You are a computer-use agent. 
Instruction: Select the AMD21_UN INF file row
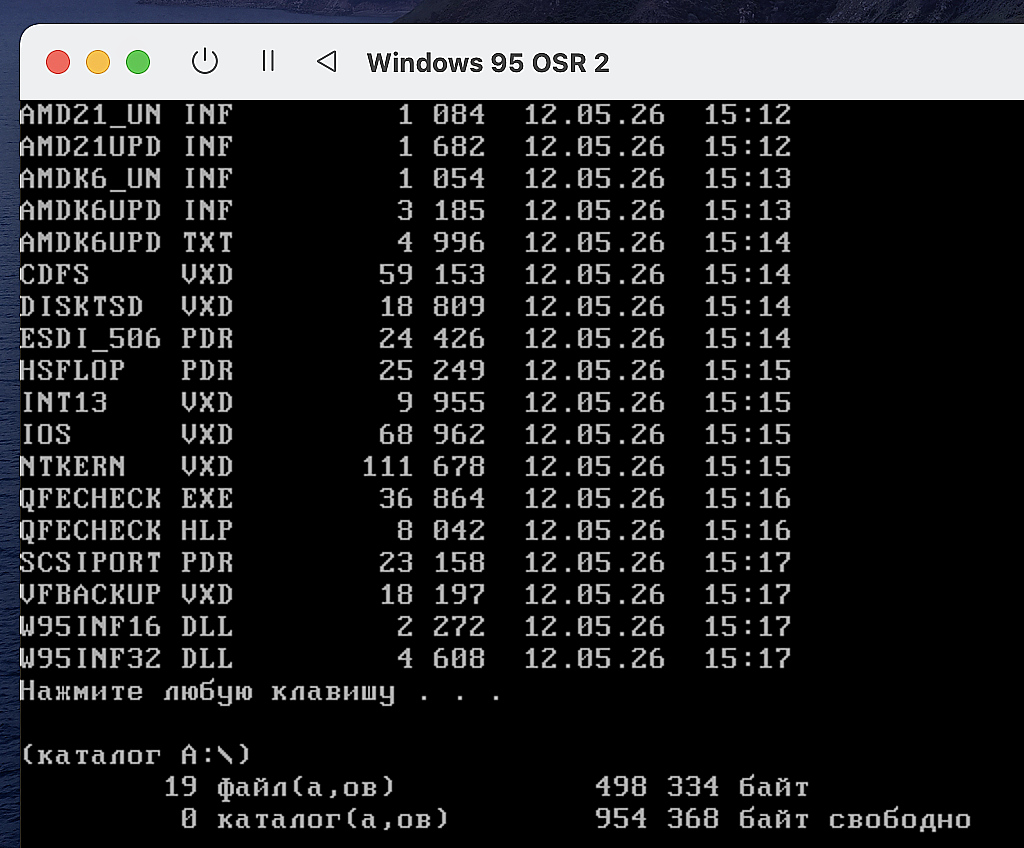(x=406, y=114)
